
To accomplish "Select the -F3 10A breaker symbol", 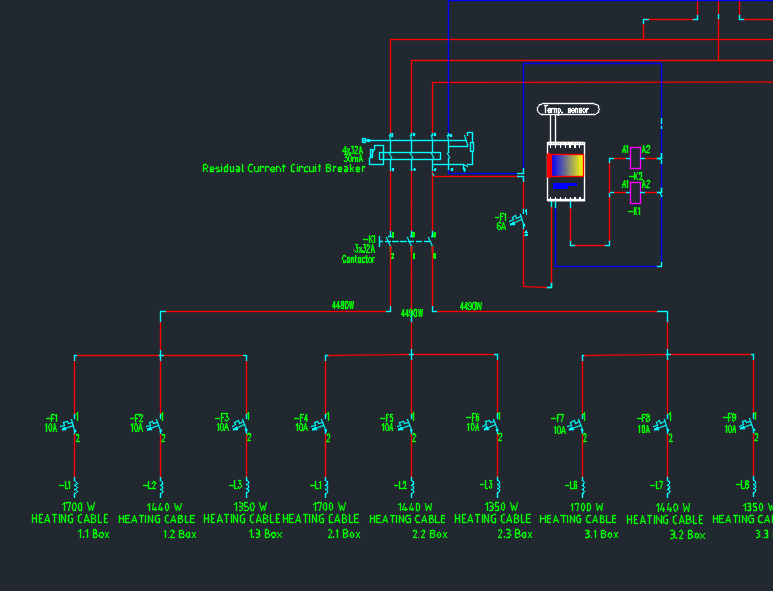I will (241, 426).
